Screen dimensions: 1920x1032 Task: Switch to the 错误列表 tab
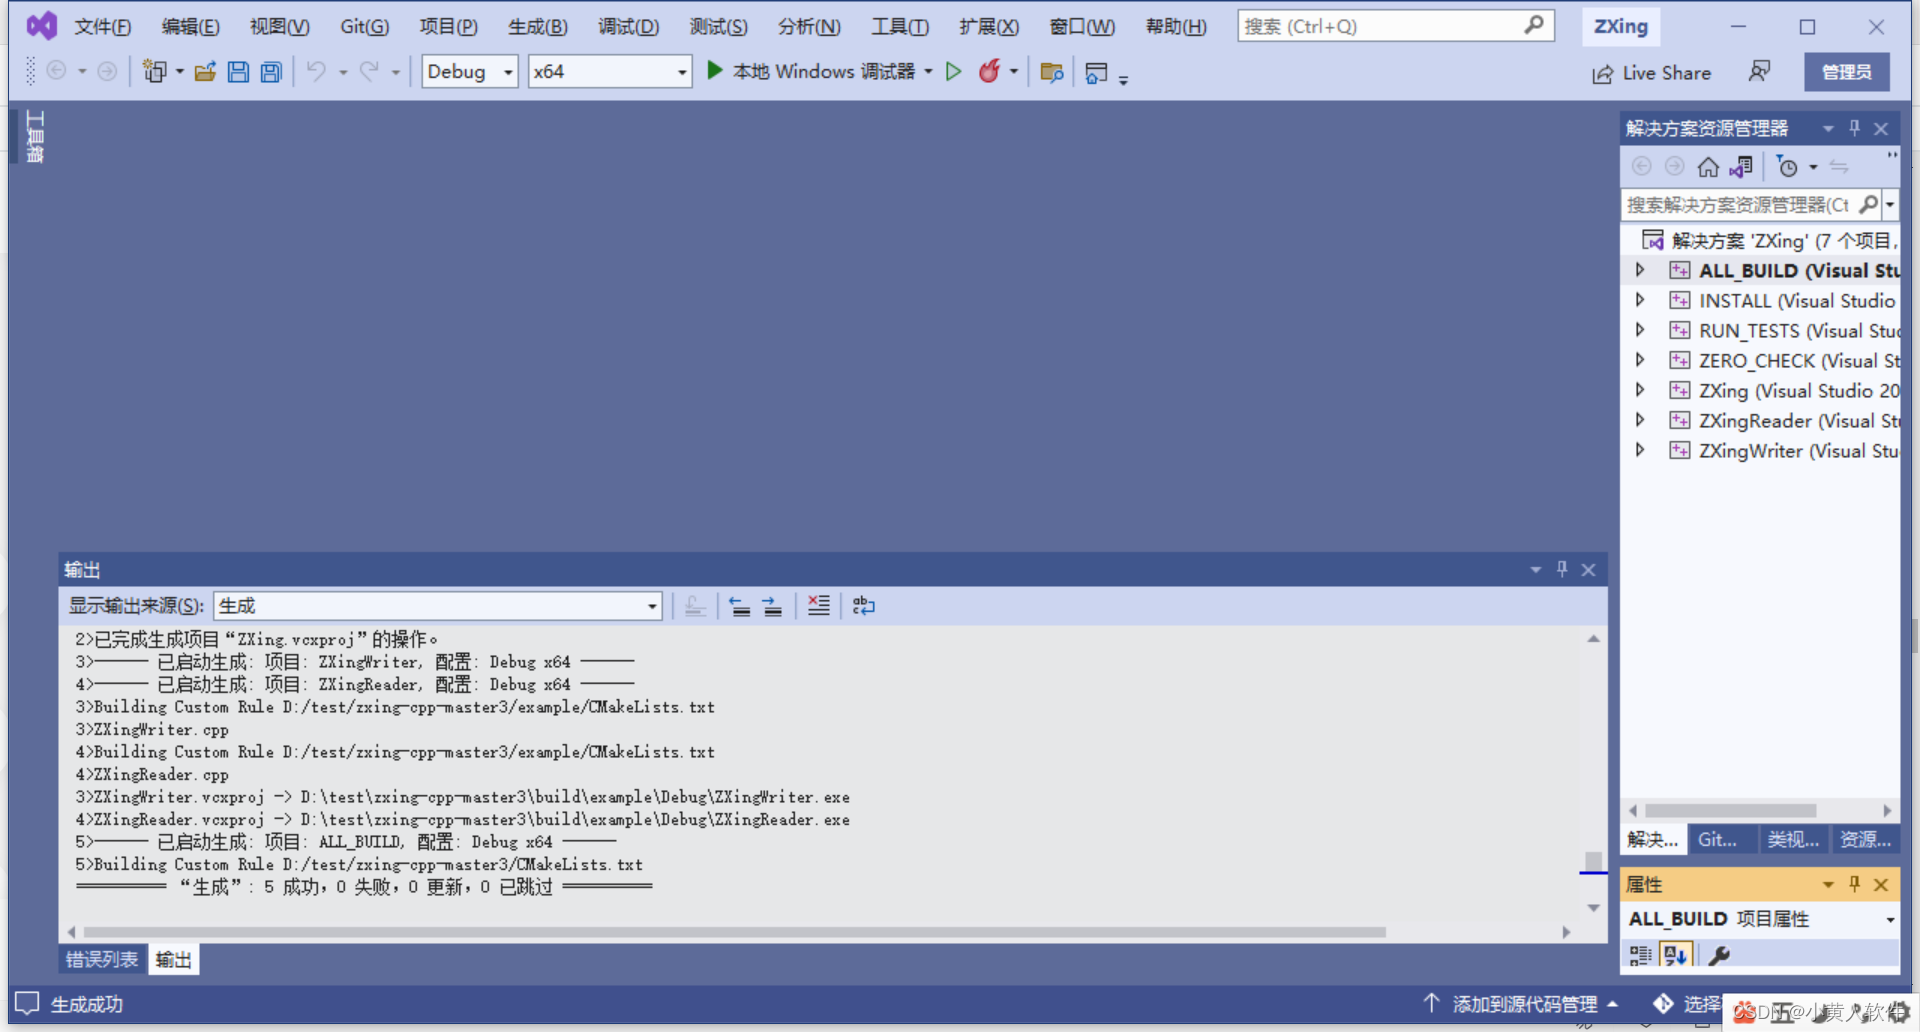tap(102, 960)
